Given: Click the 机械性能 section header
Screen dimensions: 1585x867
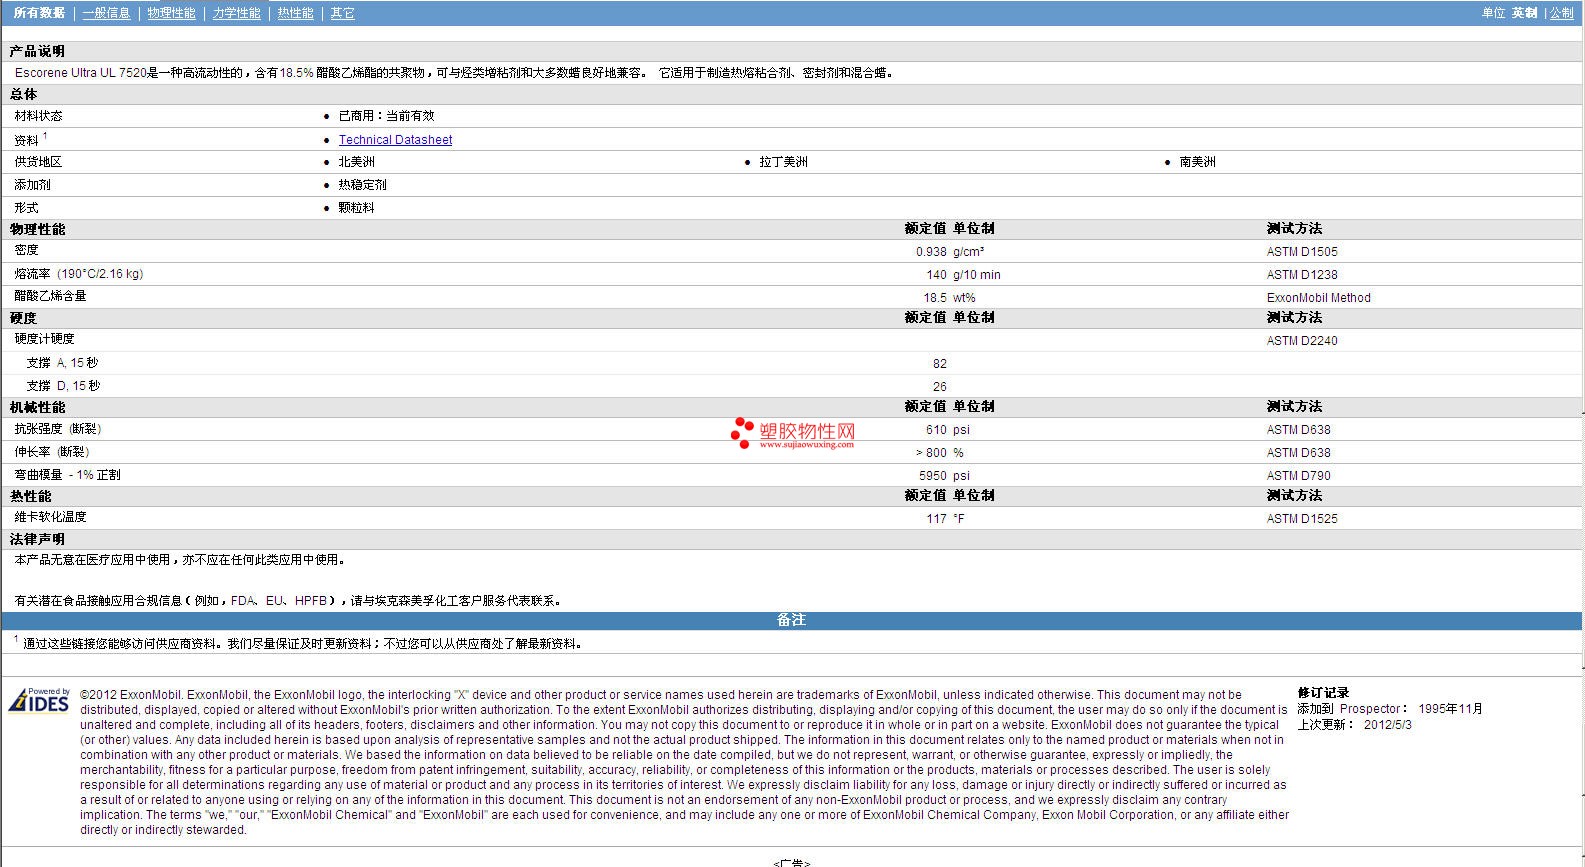Looking at the screenshot, I should 37,407.
